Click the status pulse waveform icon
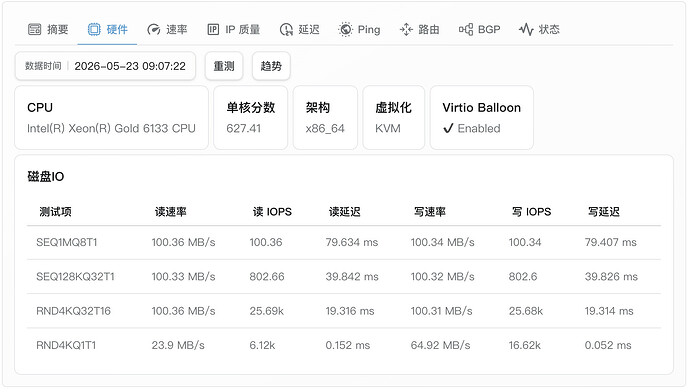This screenshot has width=690, height=392. (x=526, y=29)
